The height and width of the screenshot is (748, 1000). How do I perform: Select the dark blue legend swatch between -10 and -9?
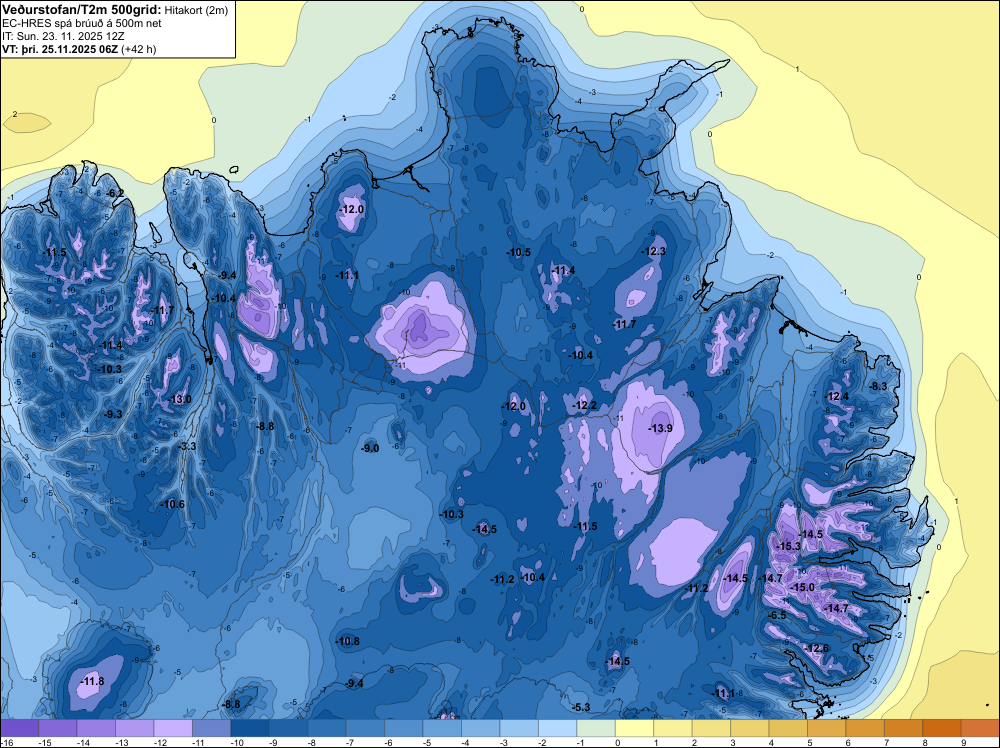tap(250, 728)
